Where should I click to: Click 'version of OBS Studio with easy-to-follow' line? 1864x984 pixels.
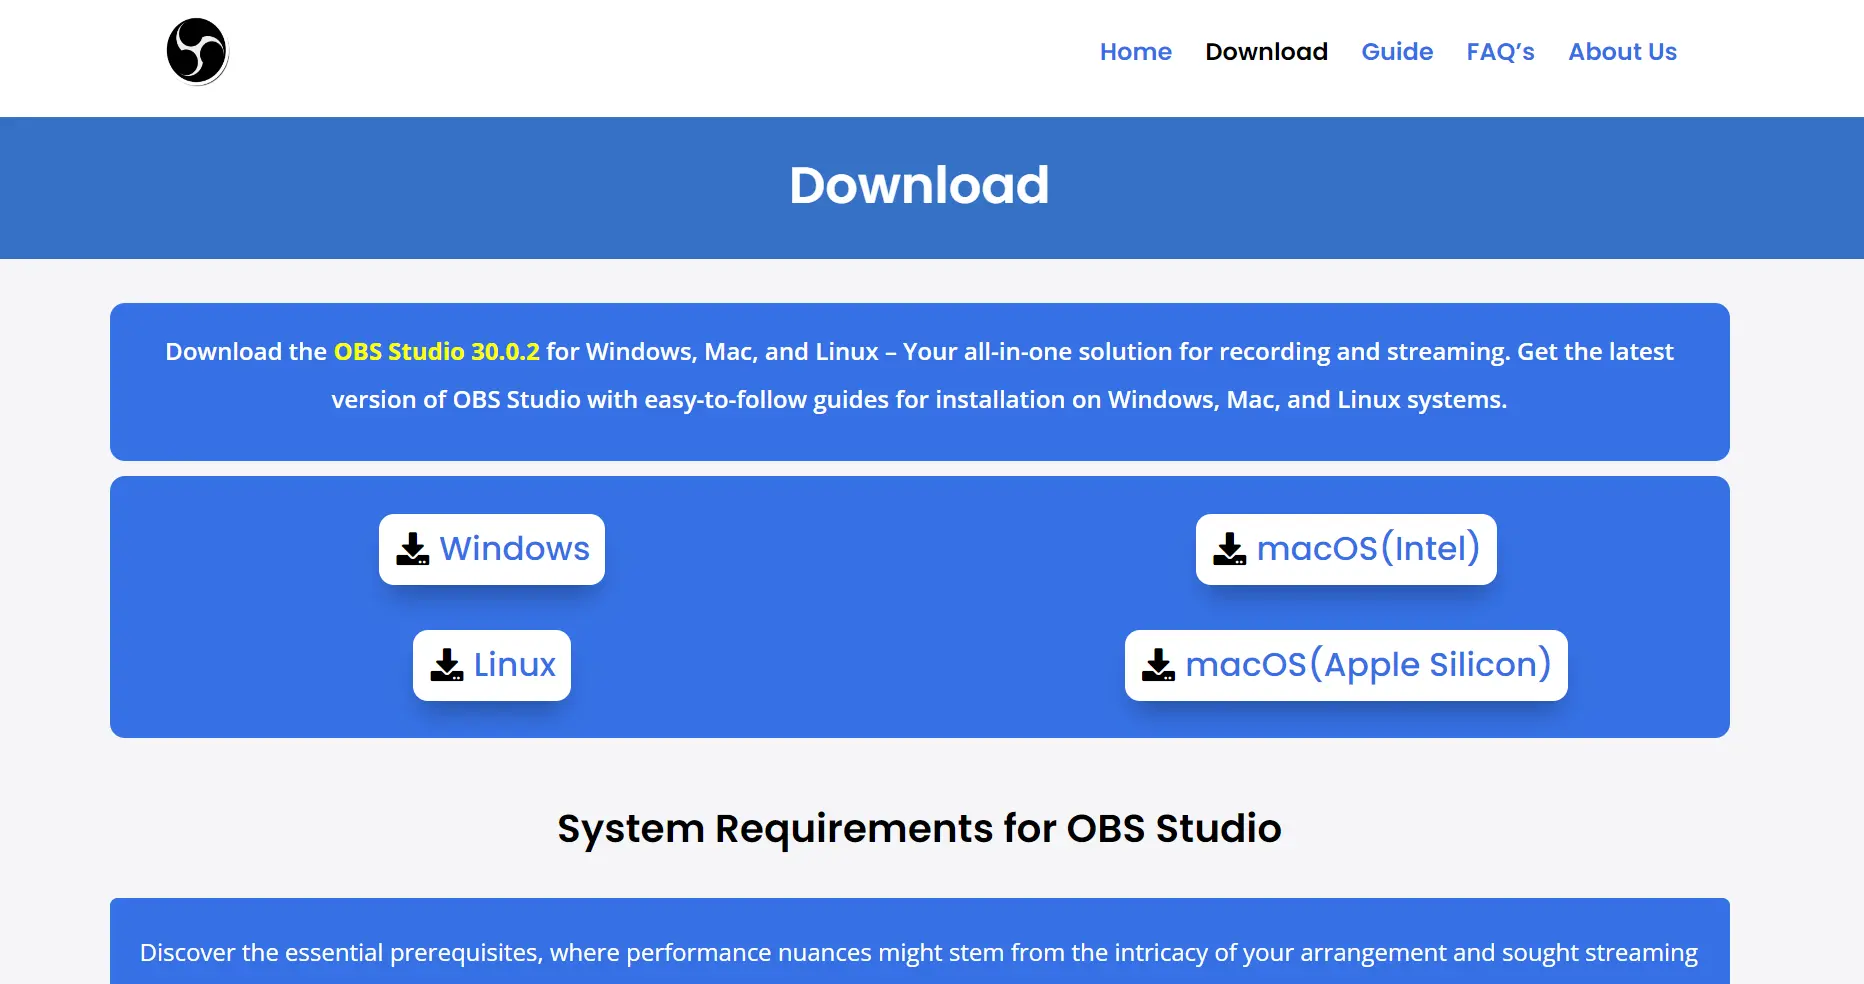click(x=919, y=400)
